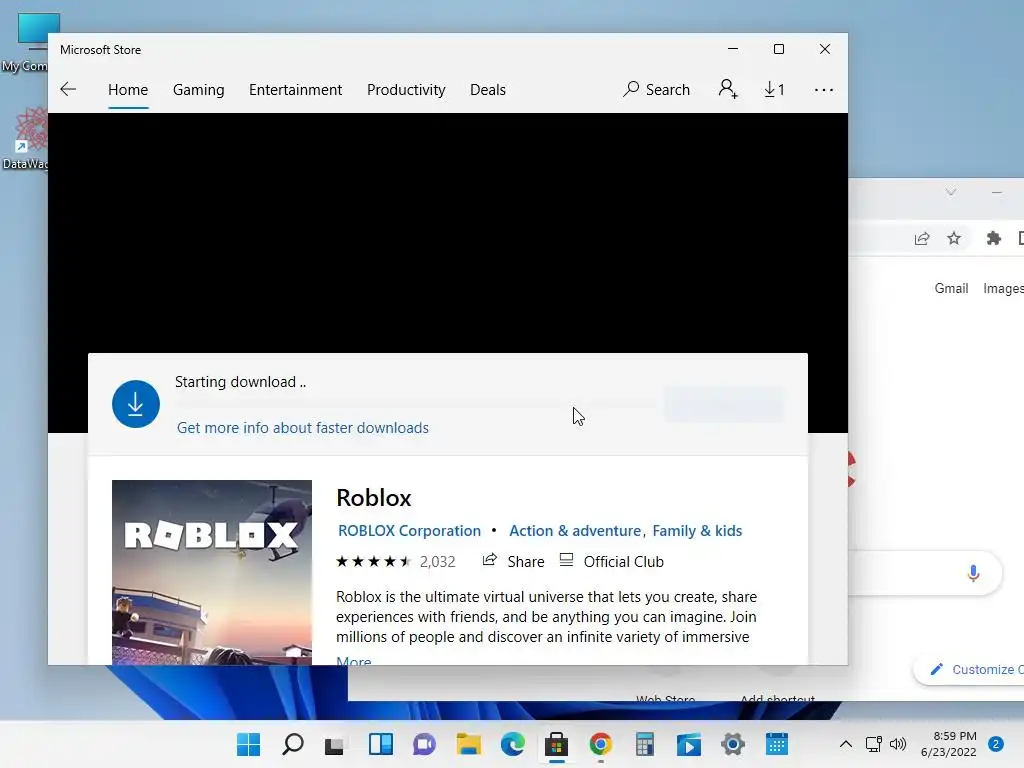Open the Windows Start menu

tap(248, 744)
